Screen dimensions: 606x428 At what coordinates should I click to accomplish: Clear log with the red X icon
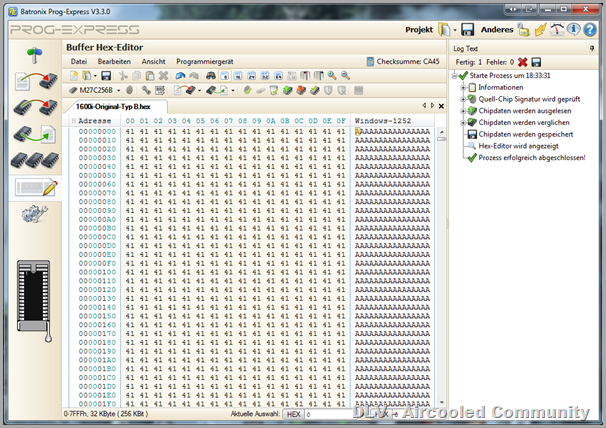(x=522, y=62)
